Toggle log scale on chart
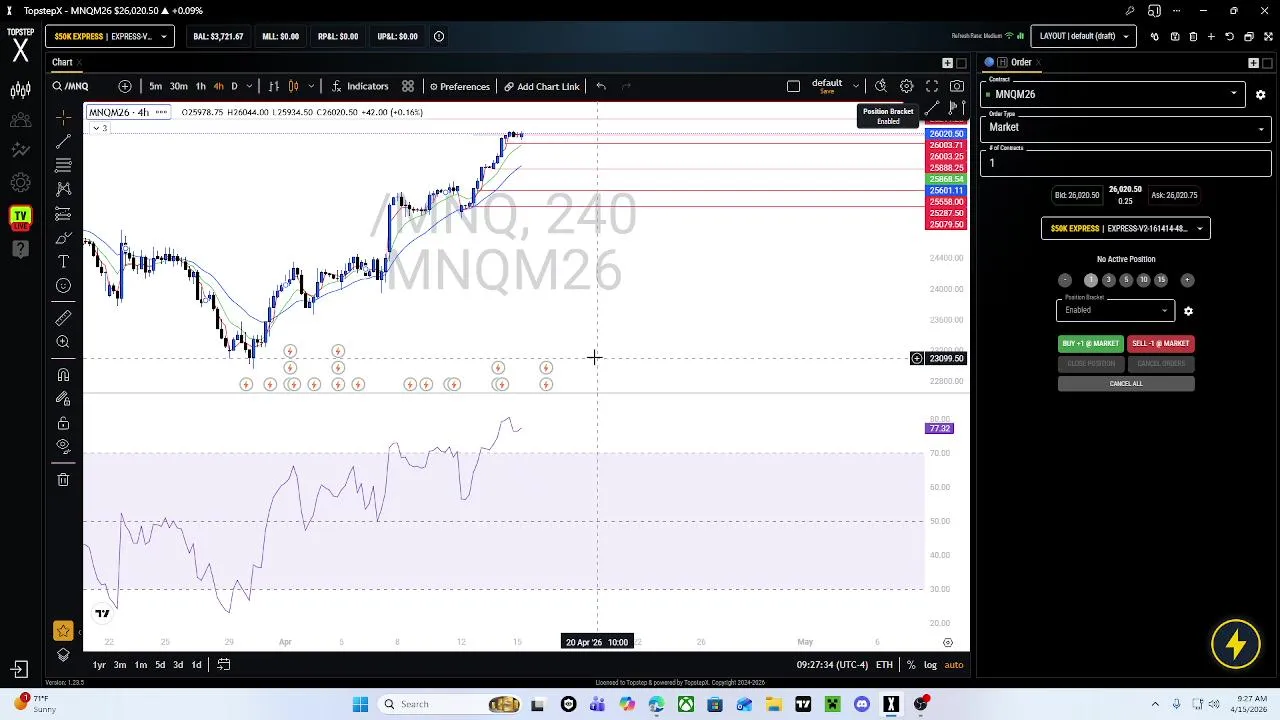 (930, 665)
